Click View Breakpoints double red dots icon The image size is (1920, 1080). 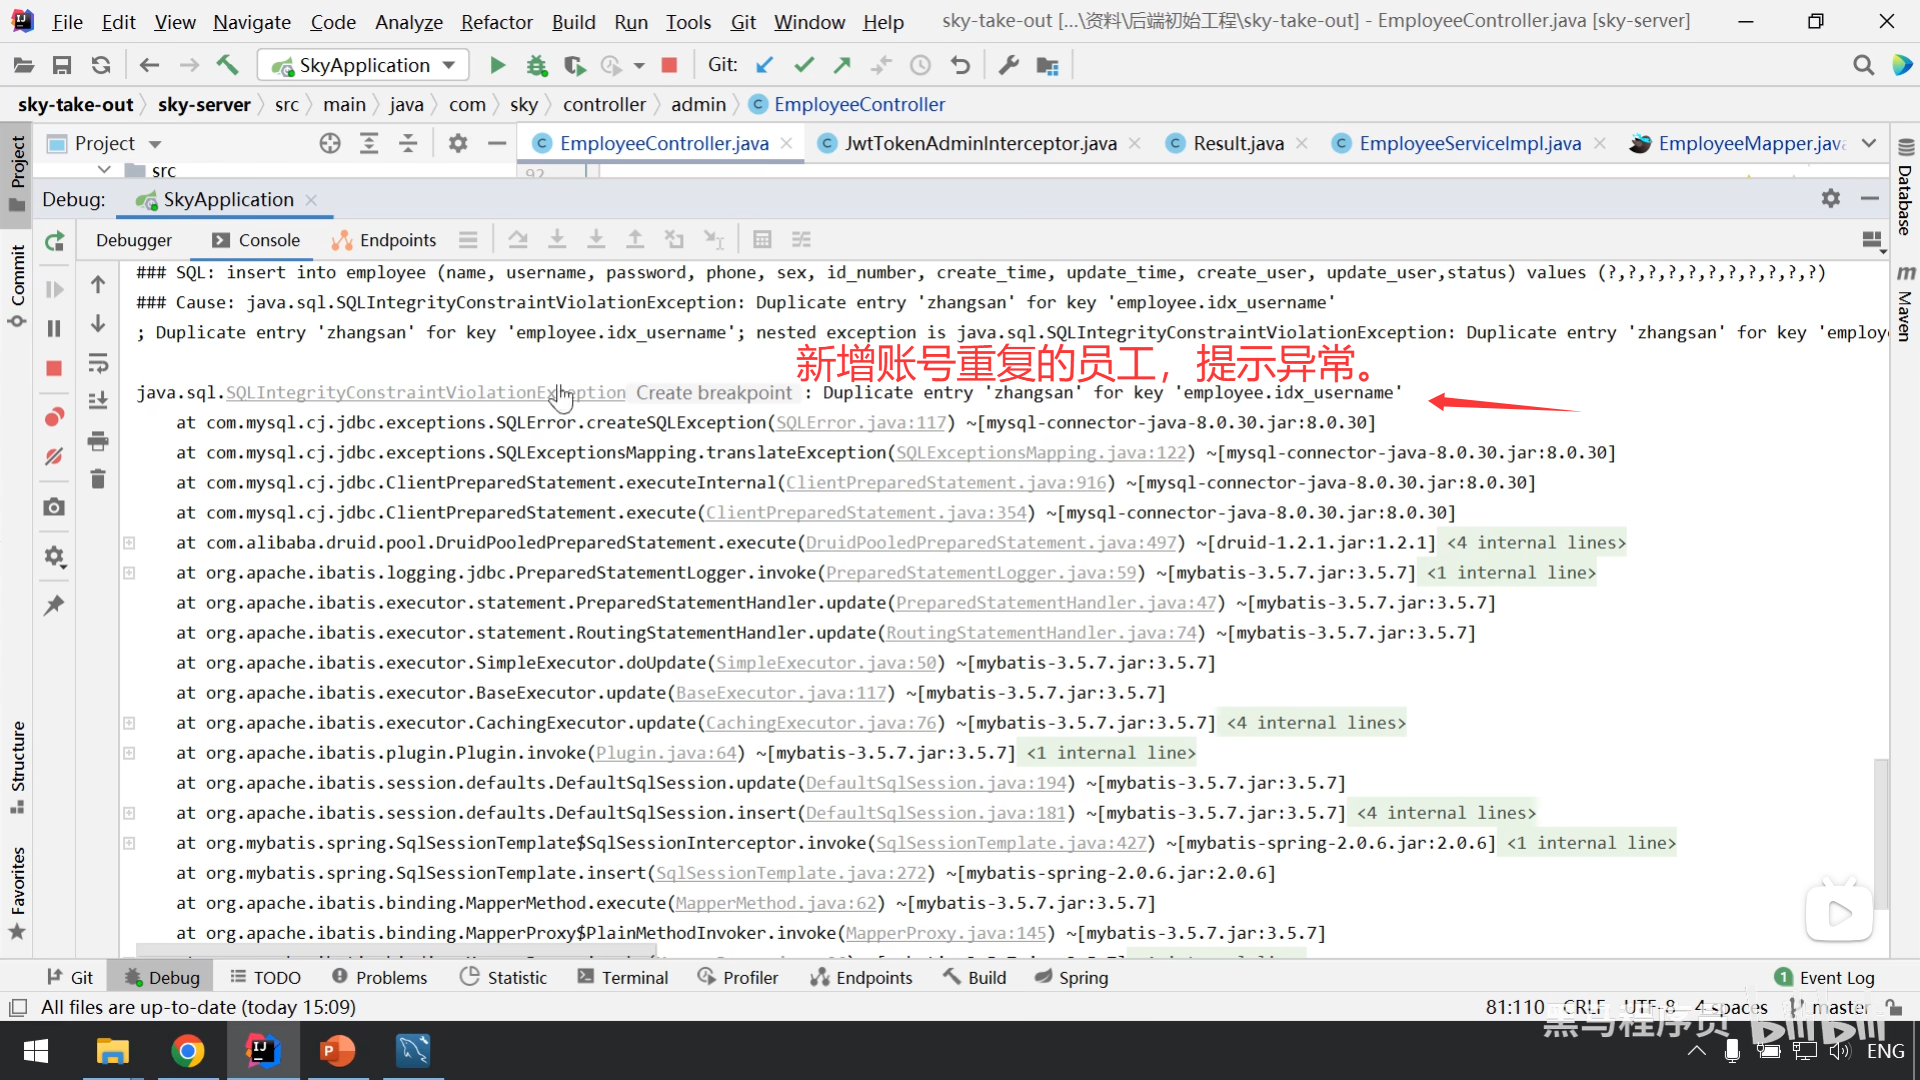coord(55,417)
